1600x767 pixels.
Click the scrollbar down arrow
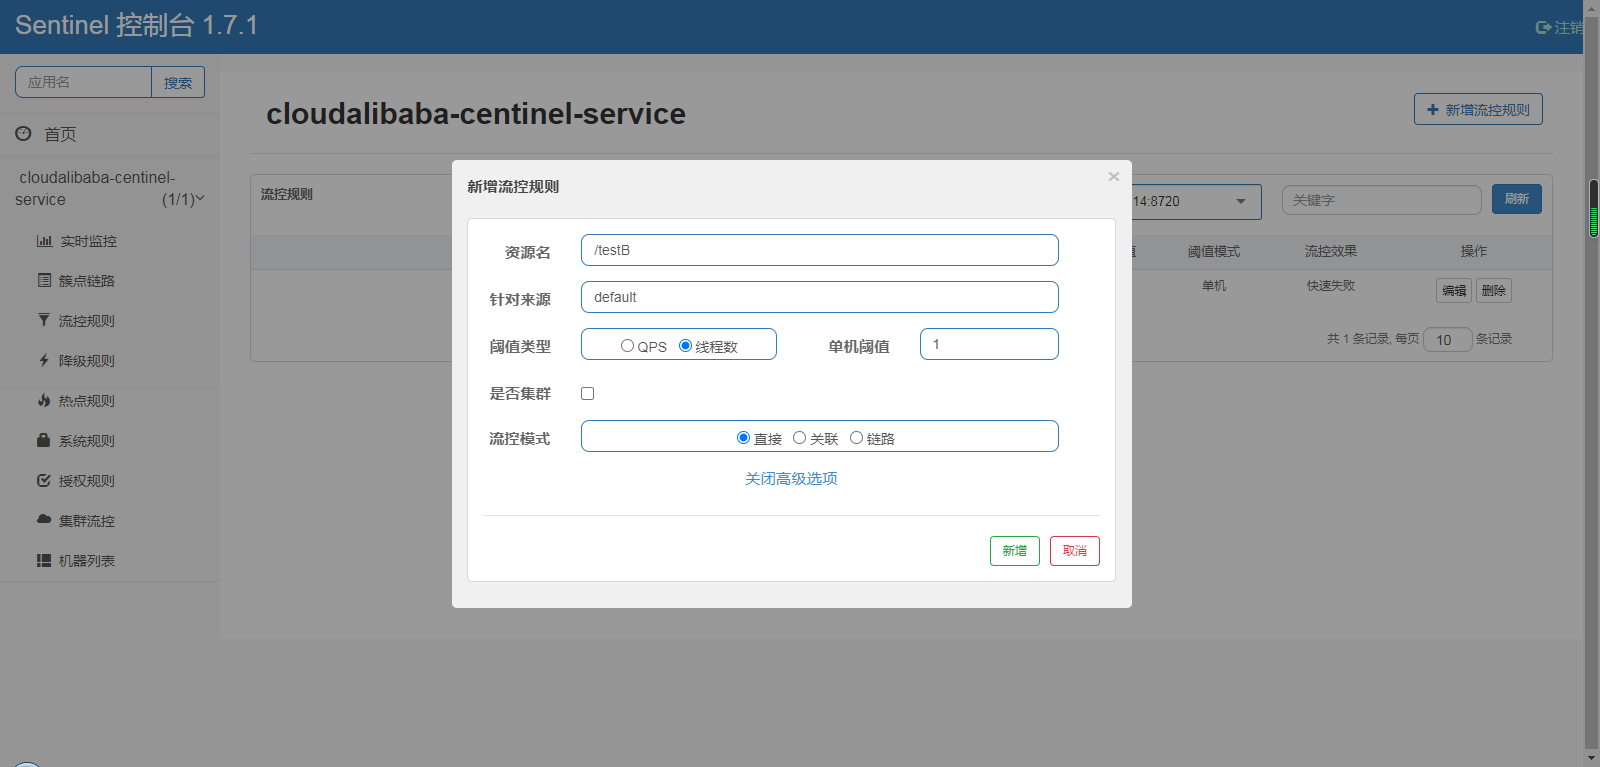pos(1592,758)
